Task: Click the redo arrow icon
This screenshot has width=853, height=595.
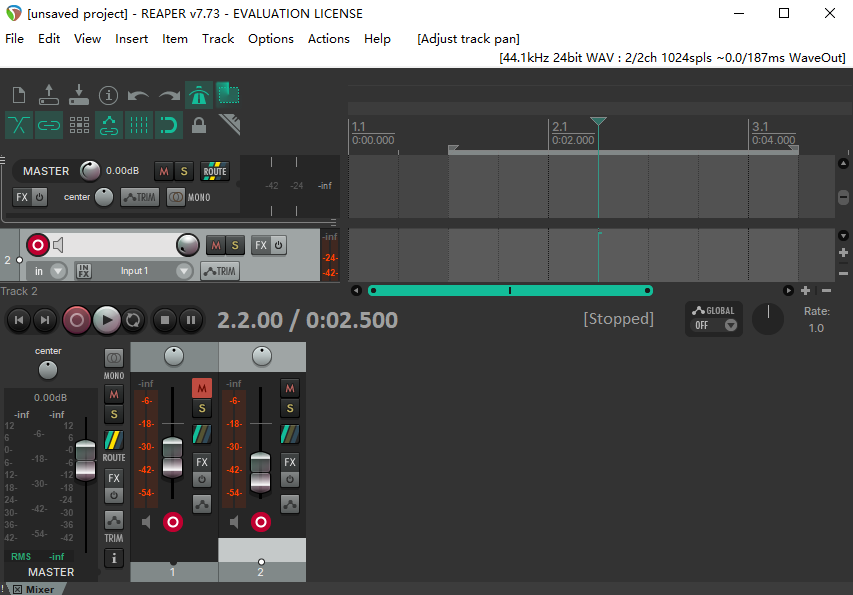Action: [x=169, y=95]
